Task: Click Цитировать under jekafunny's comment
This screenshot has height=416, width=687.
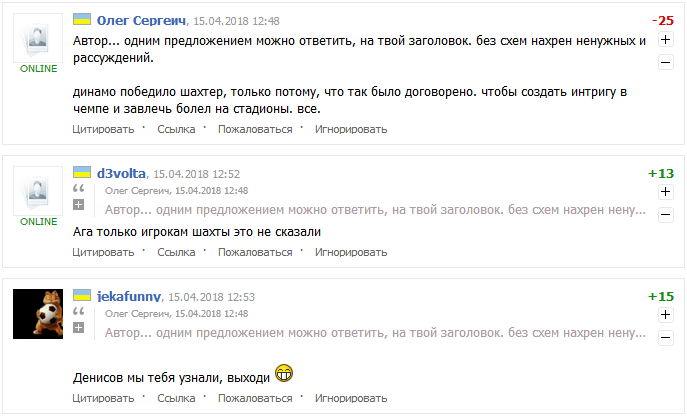Action: click(x=104, y=398)
